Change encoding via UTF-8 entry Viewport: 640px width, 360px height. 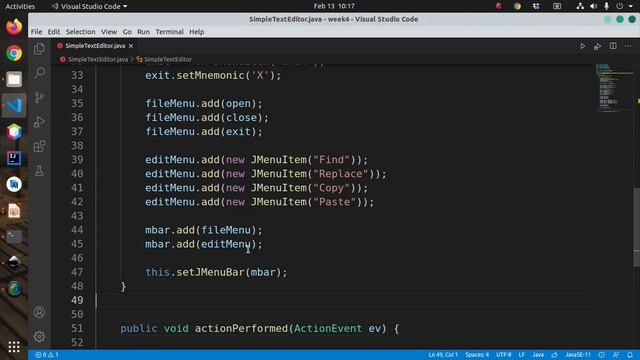tap(504, 355)
